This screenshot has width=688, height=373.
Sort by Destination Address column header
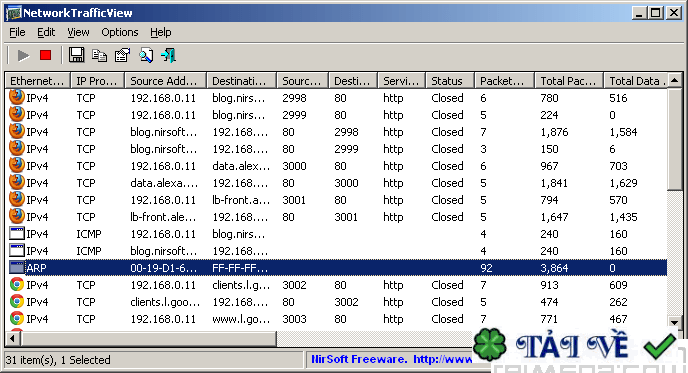coord(241,81)
